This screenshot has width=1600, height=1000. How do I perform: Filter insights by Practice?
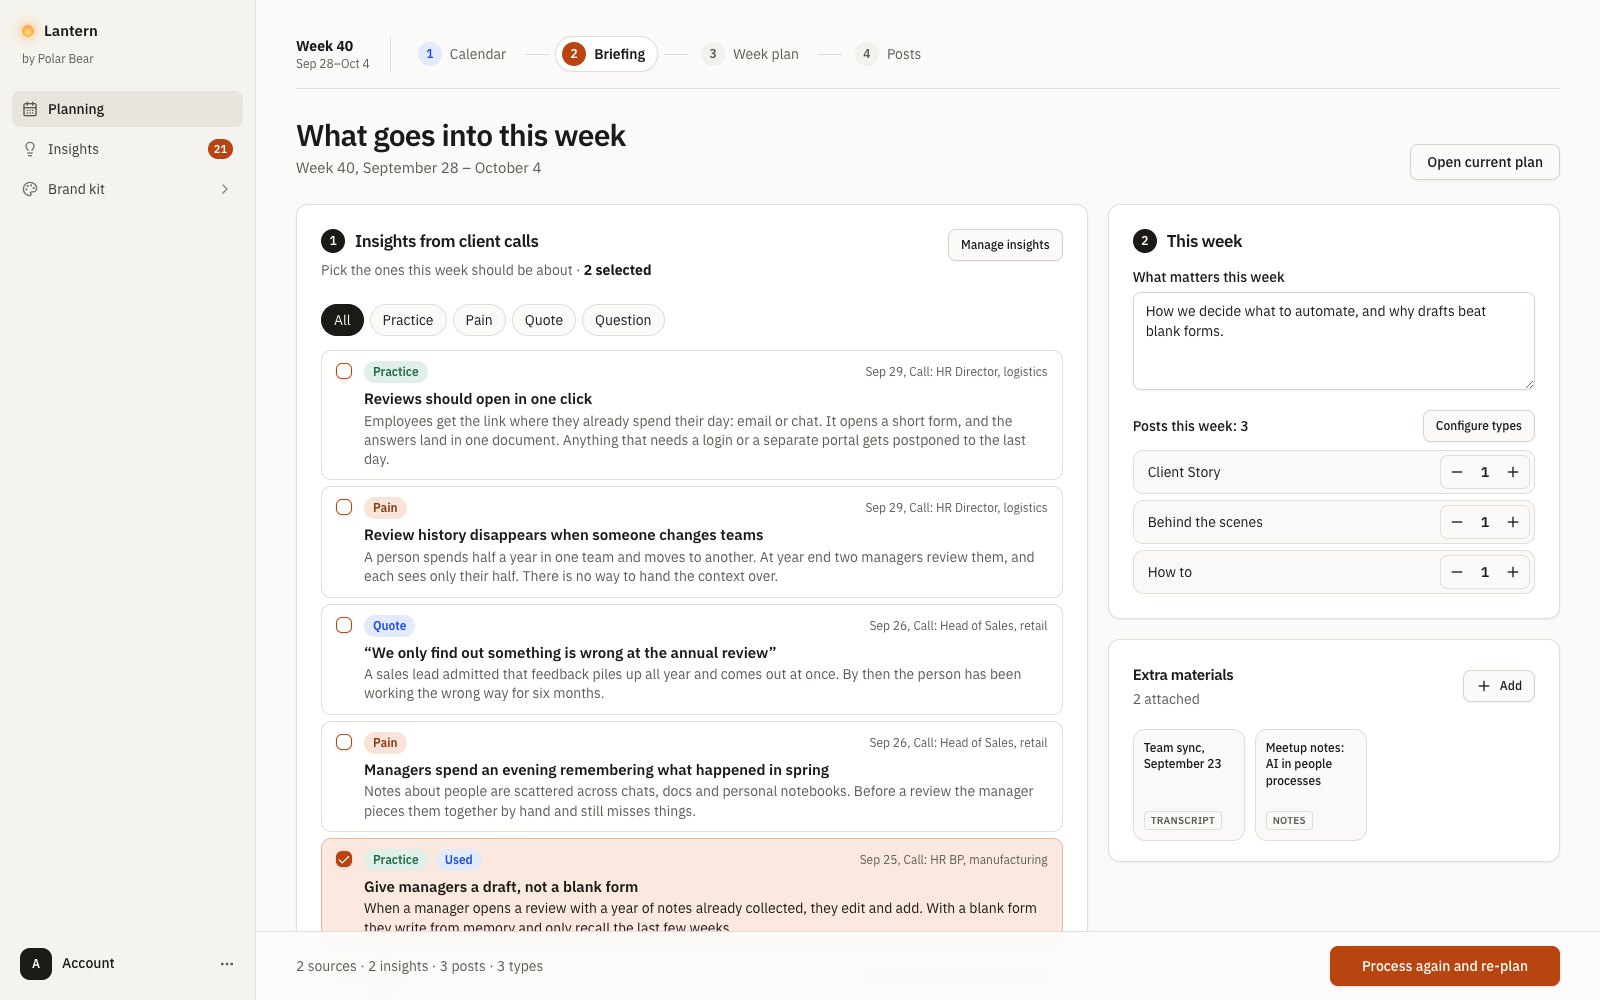tap(408, 320)
